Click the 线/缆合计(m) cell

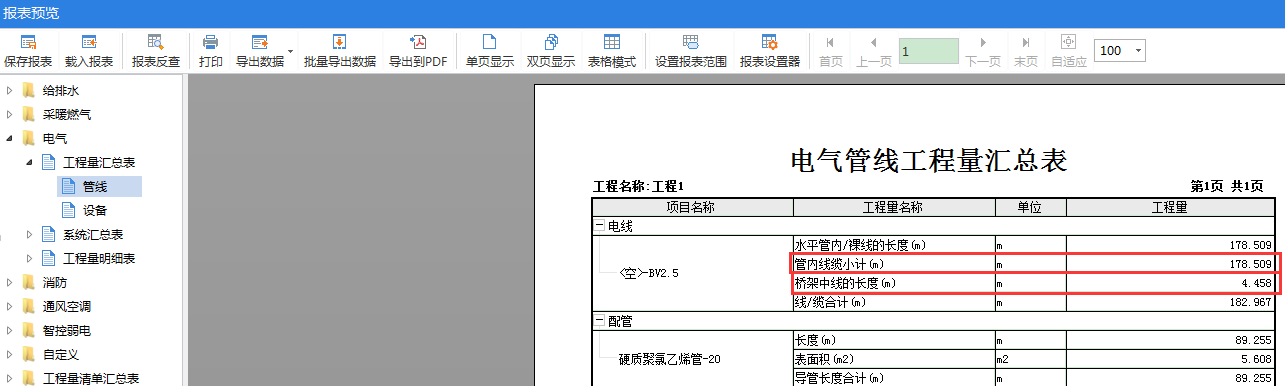pyautogui.click(x=893, y=302)
